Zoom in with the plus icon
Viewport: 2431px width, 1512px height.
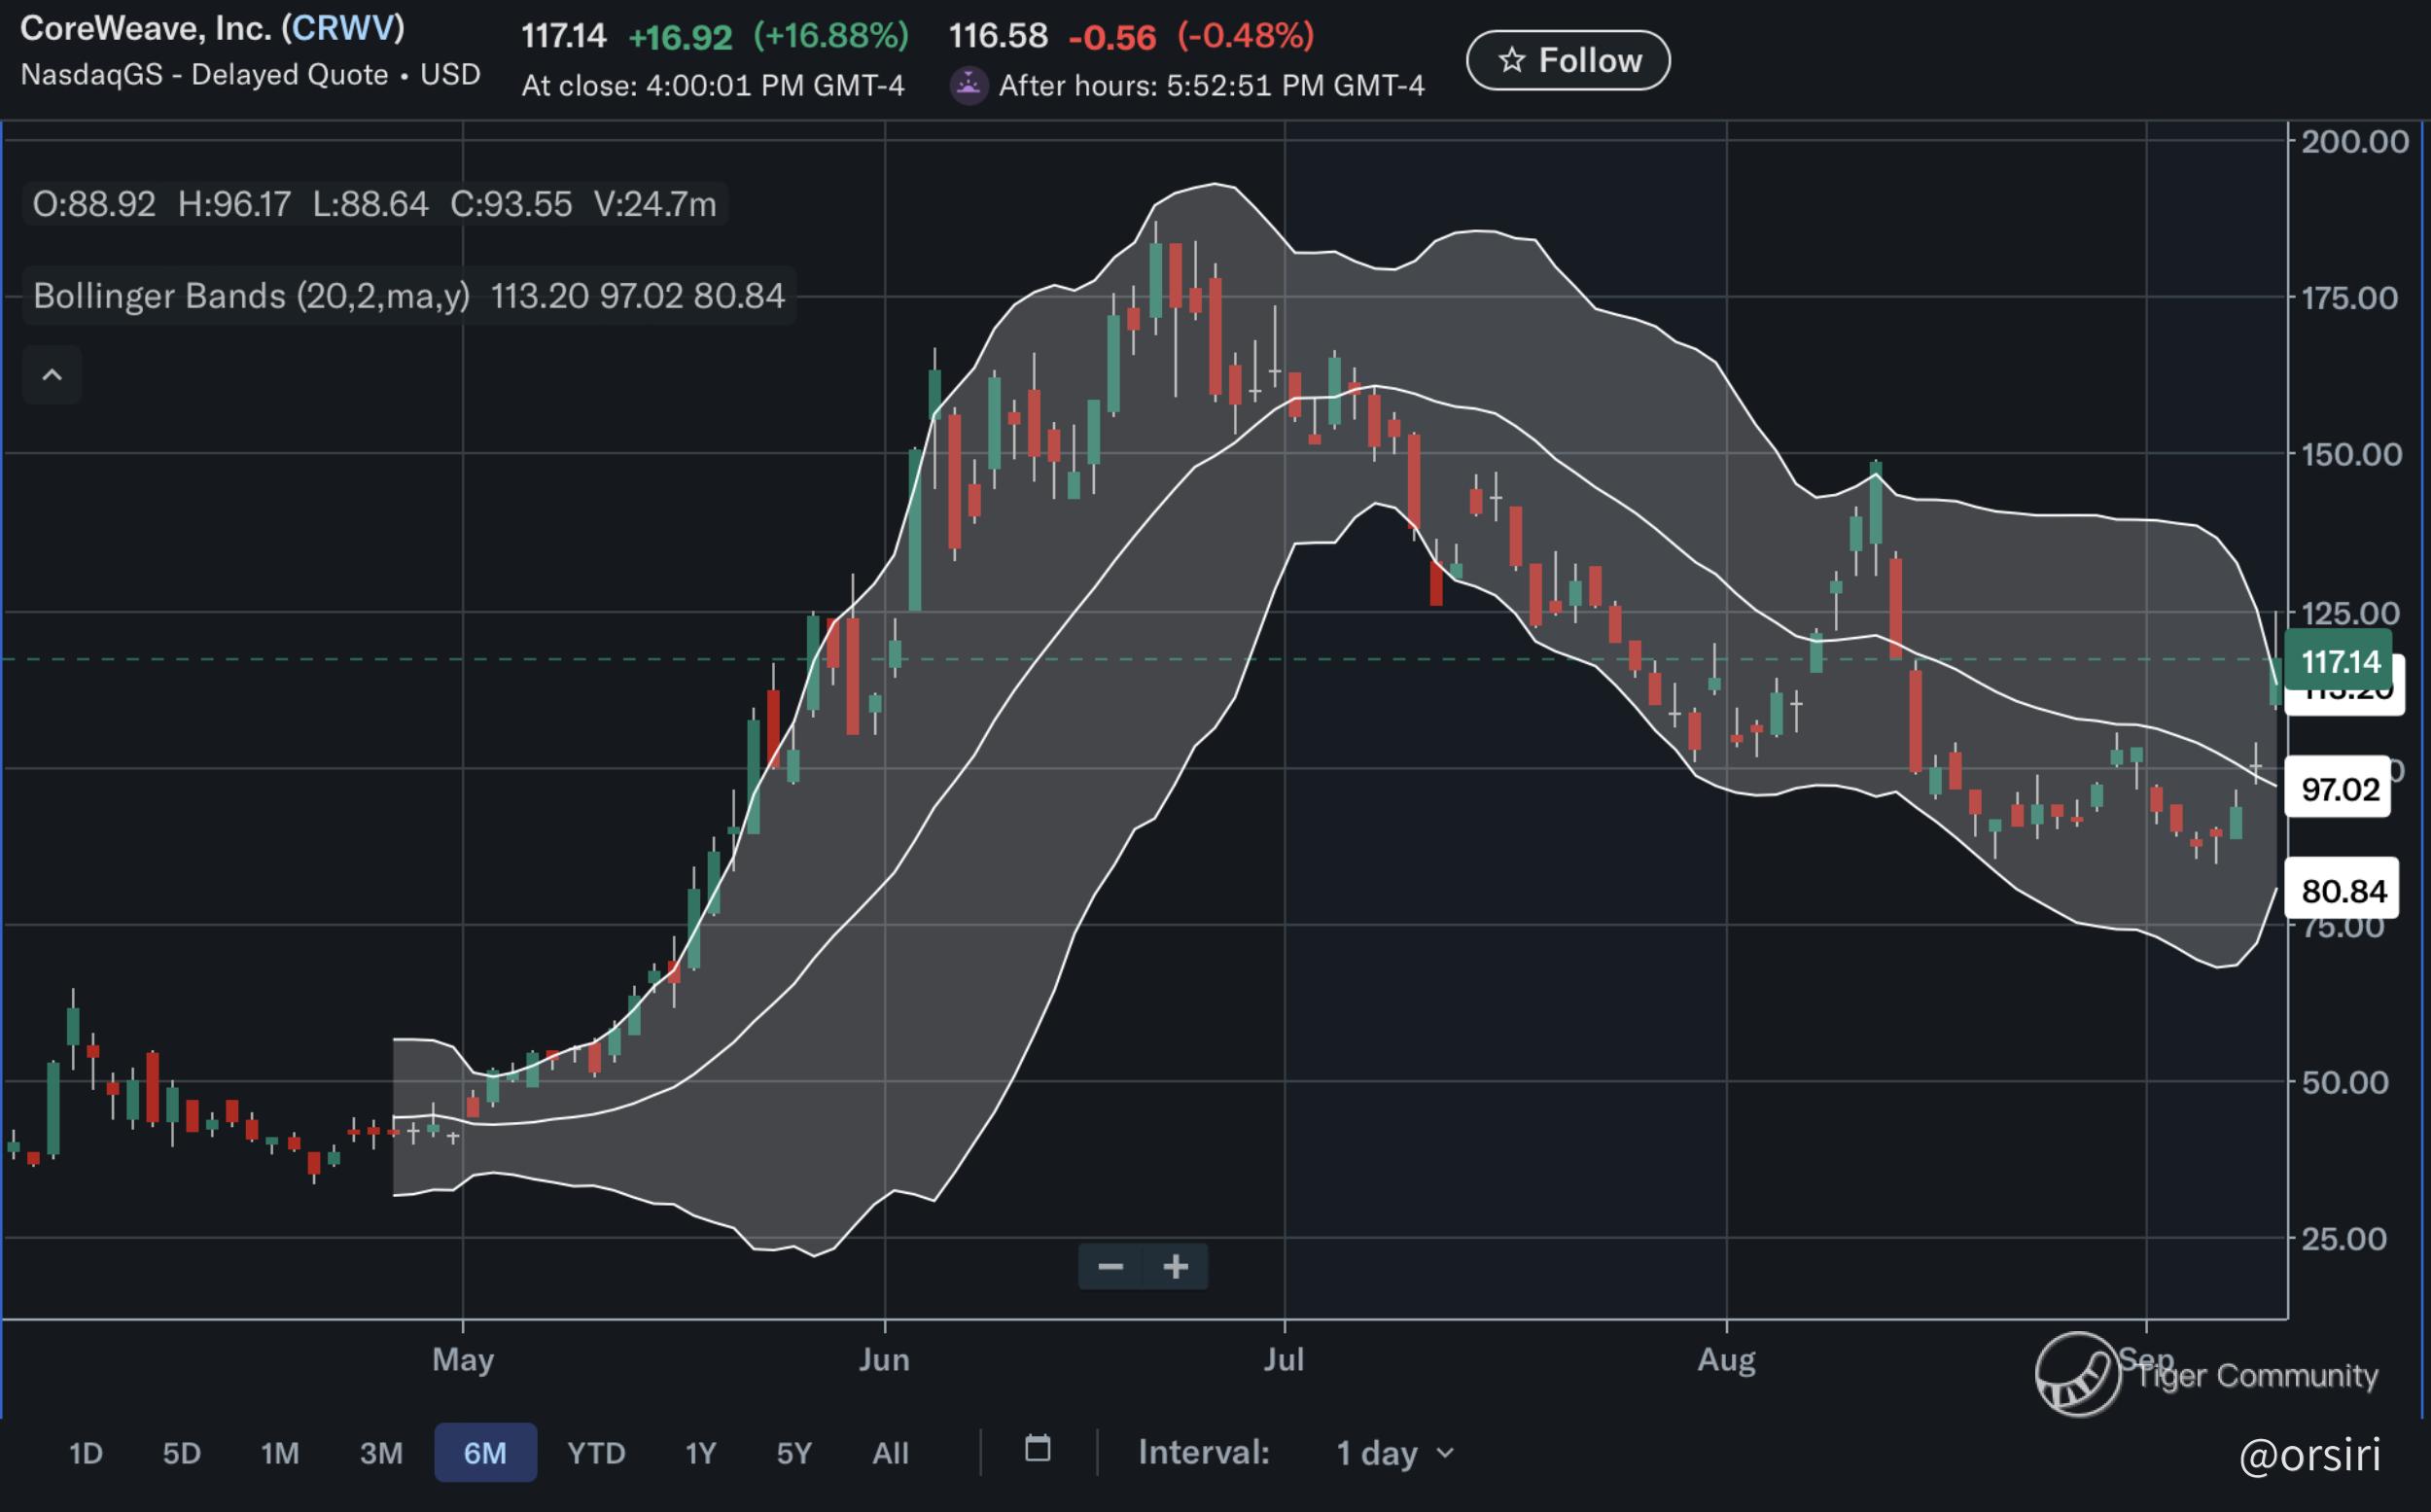tap(1176, 1267)
